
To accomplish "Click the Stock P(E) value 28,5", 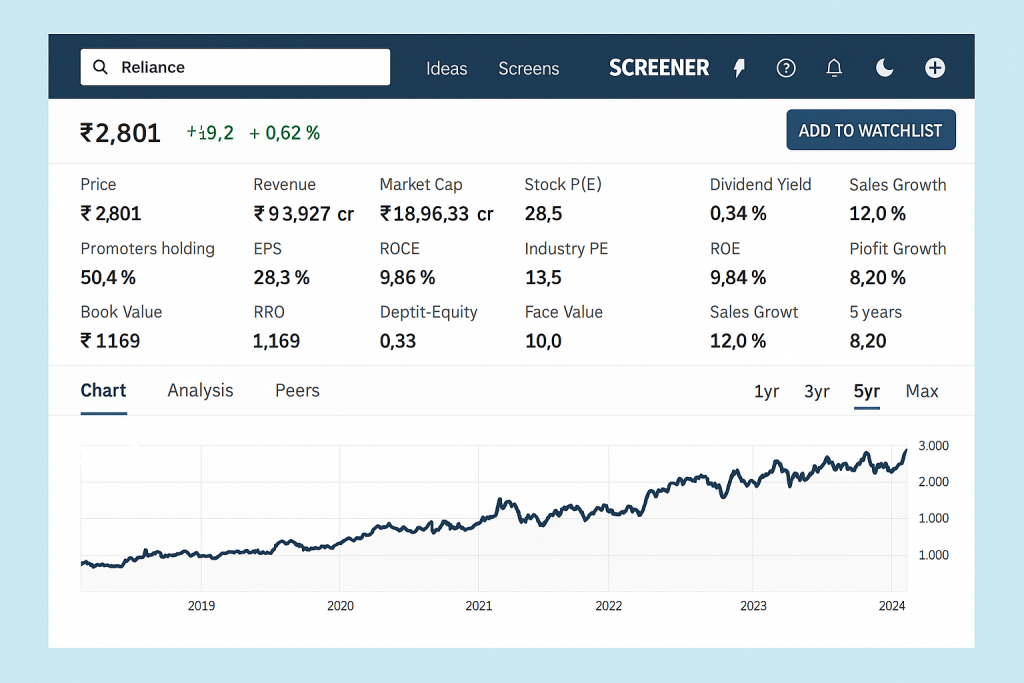I will pyautogui.click(x=543, y=214).
